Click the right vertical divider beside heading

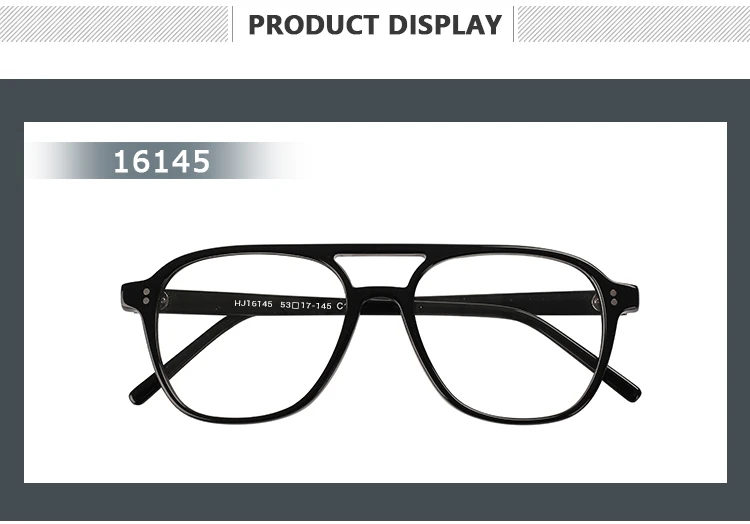pyautogui.click(x=513, y=24)
